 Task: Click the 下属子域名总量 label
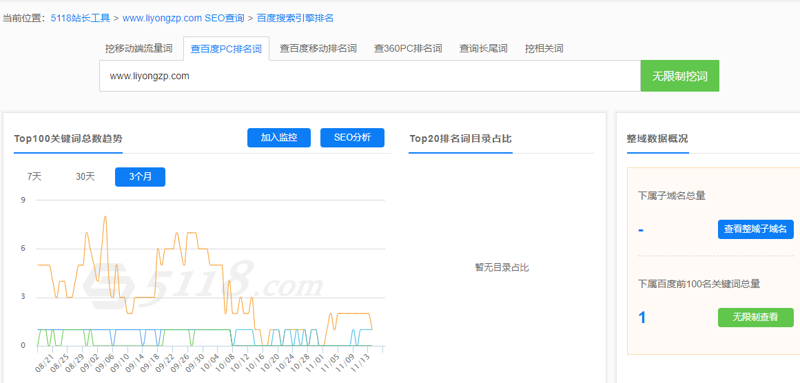point(671,195)
